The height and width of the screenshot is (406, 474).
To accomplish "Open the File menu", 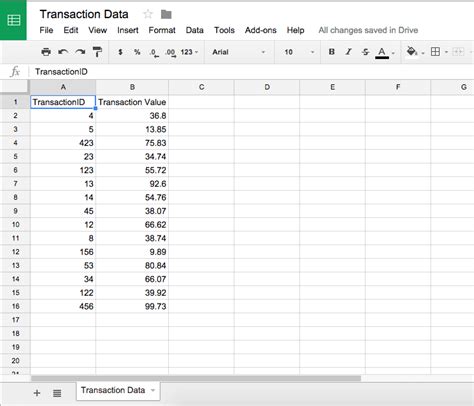I will [x=46, y=30].
